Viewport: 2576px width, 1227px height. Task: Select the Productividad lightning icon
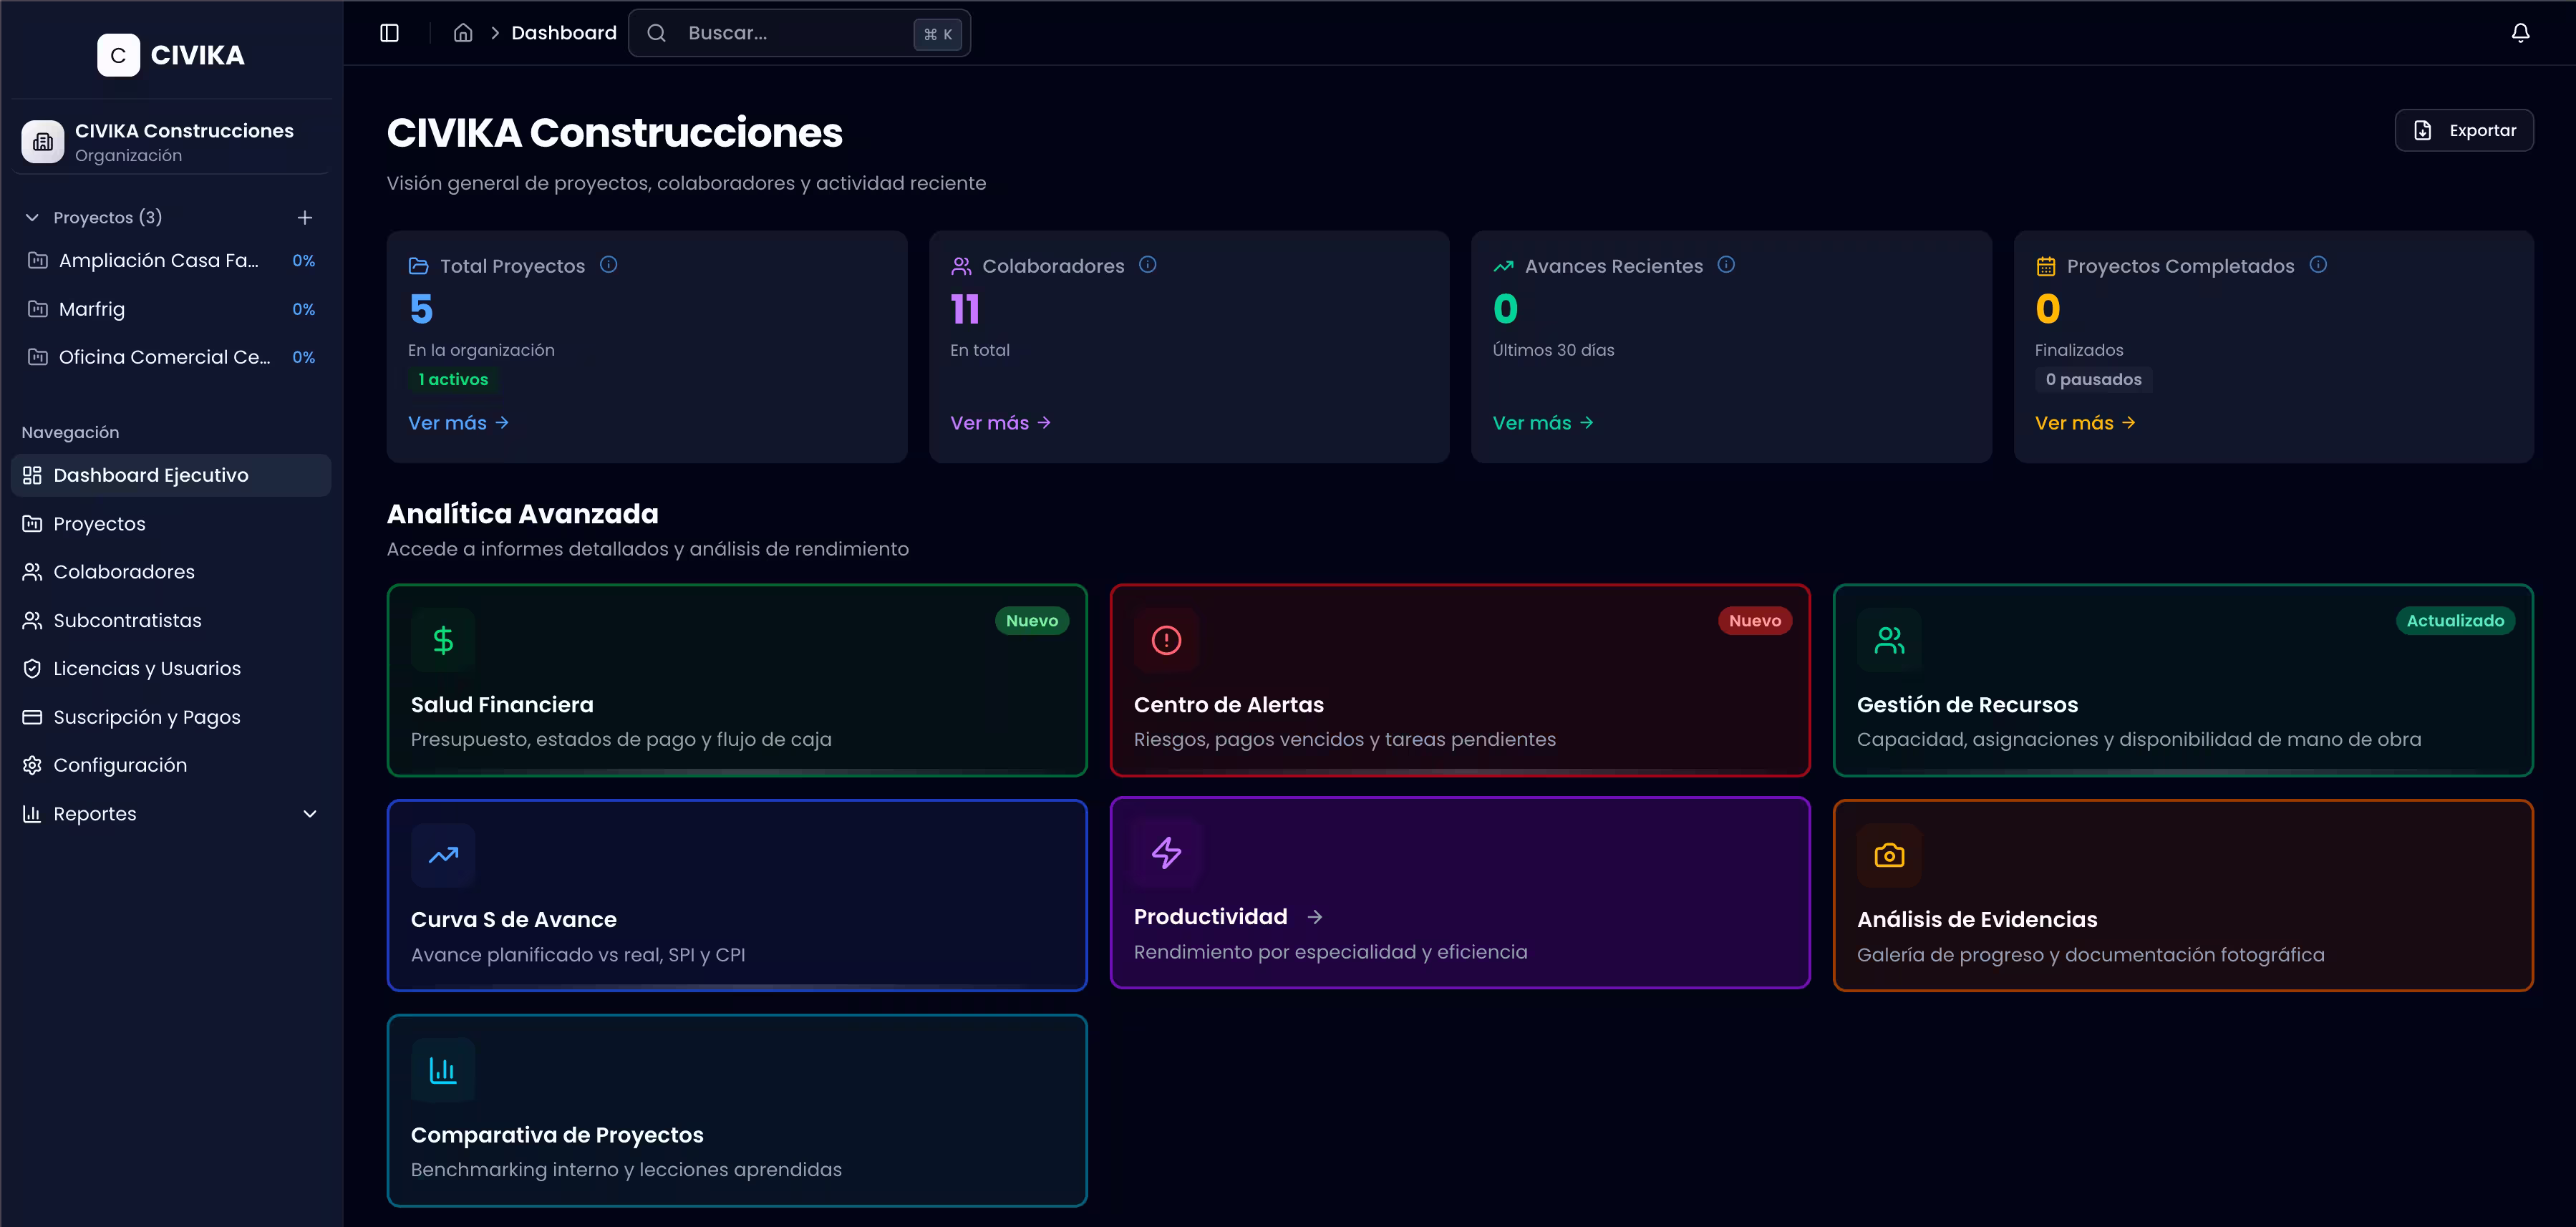pyautogui.click(x=1165, y=854)
